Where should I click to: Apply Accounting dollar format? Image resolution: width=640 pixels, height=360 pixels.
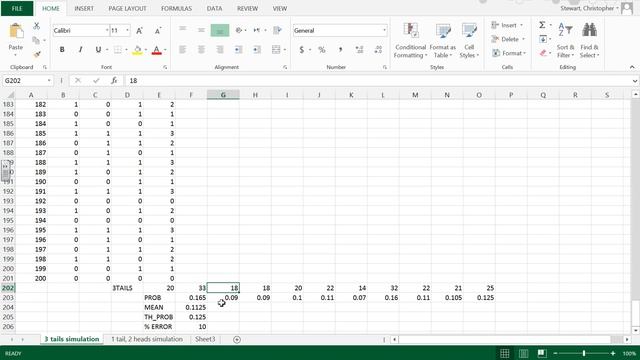(302, 50)
